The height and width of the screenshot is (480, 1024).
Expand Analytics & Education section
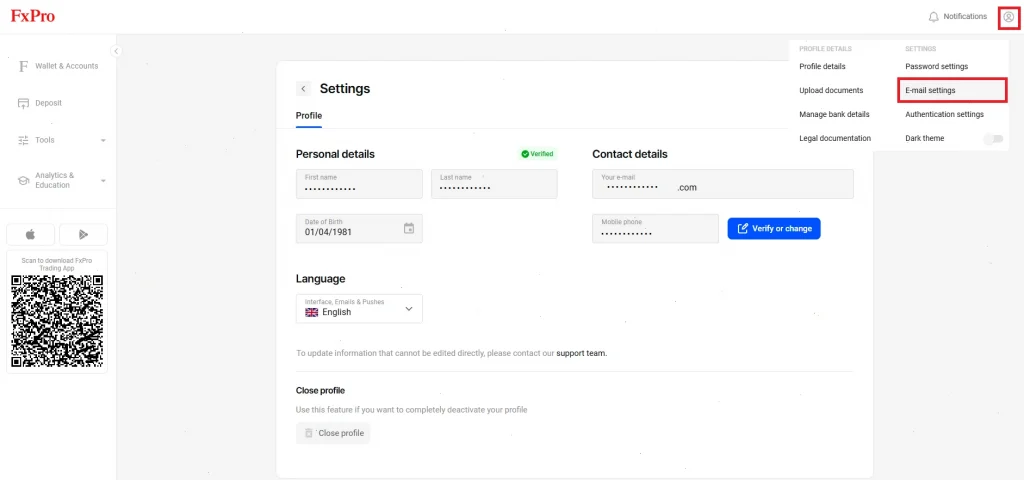pyautogui.click(x=60, y=180)
